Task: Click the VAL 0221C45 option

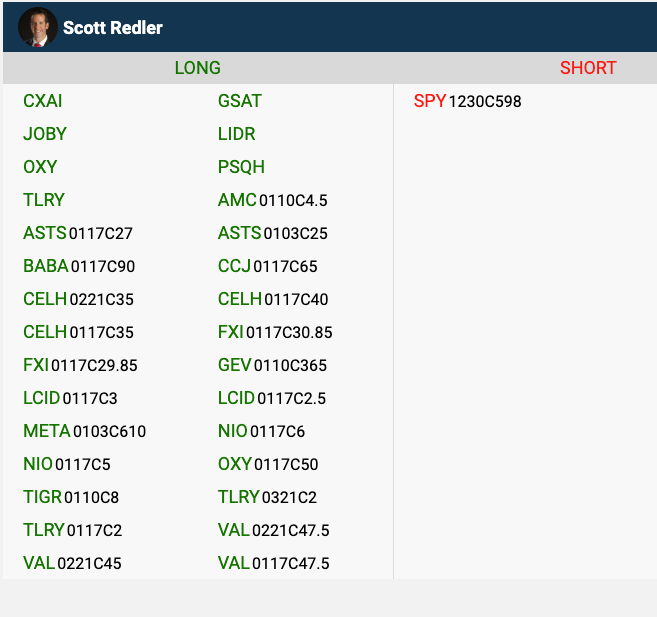Action: (72, 563)
